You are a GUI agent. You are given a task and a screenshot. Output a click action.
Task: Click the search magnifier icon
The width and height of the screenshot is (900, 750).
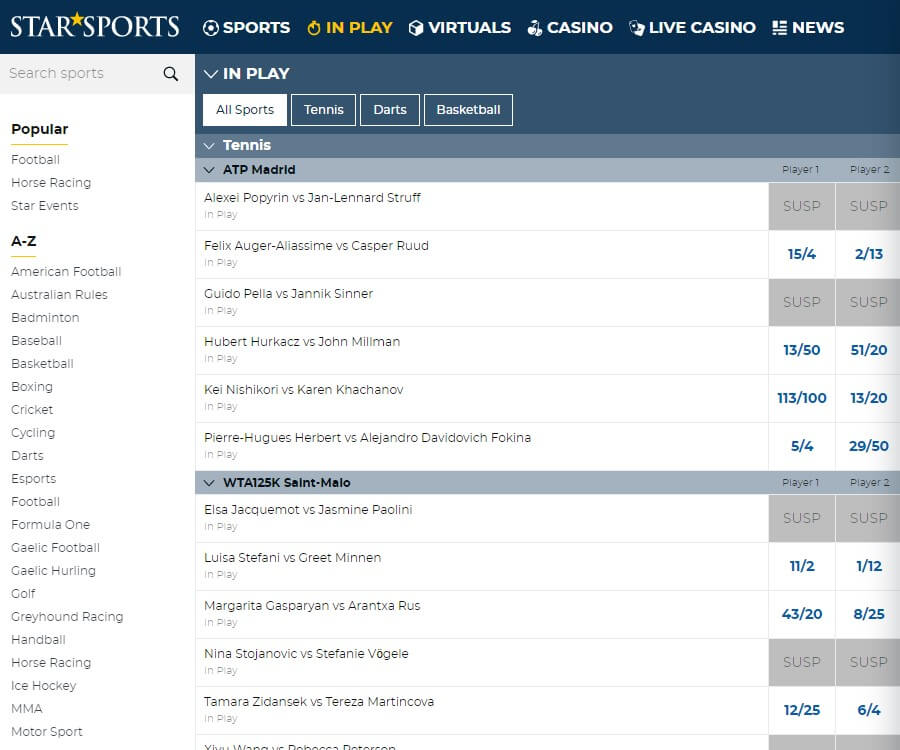[170, 73]
